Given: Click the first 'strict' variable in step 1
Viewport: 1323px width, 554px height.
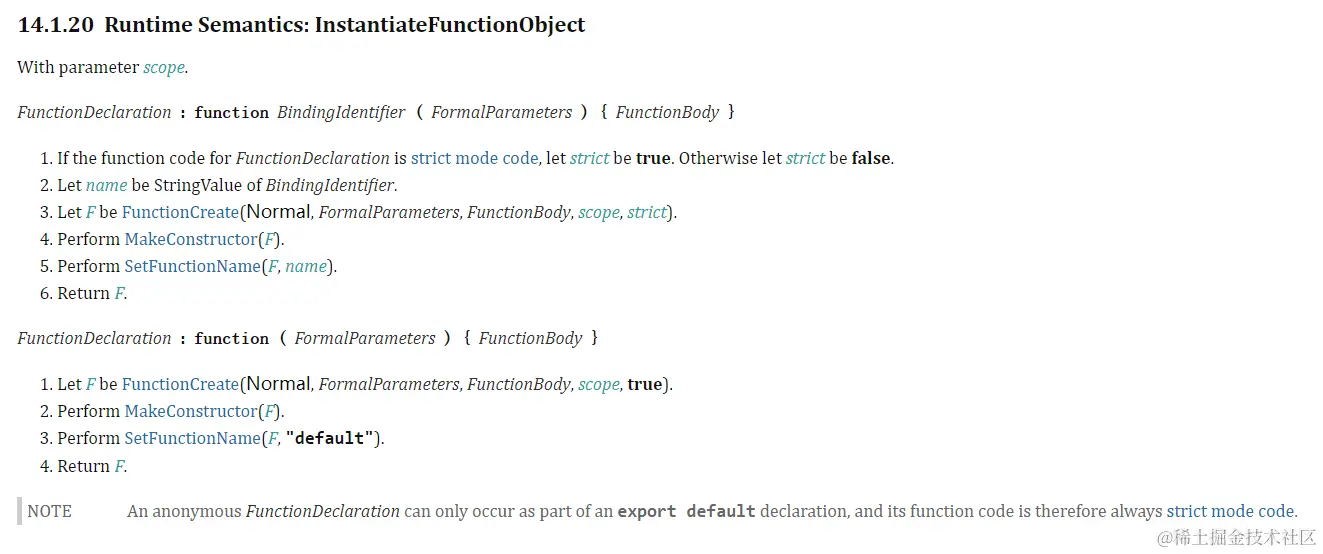Looking at the screenshot, I should click(x=589, y=158).
